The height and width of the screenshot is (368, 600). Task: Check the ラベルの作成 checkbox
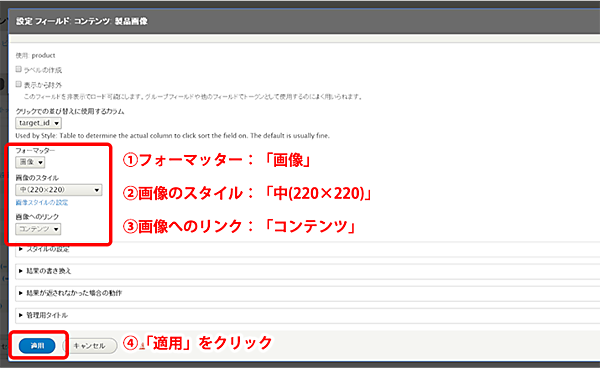click(18, 69)
